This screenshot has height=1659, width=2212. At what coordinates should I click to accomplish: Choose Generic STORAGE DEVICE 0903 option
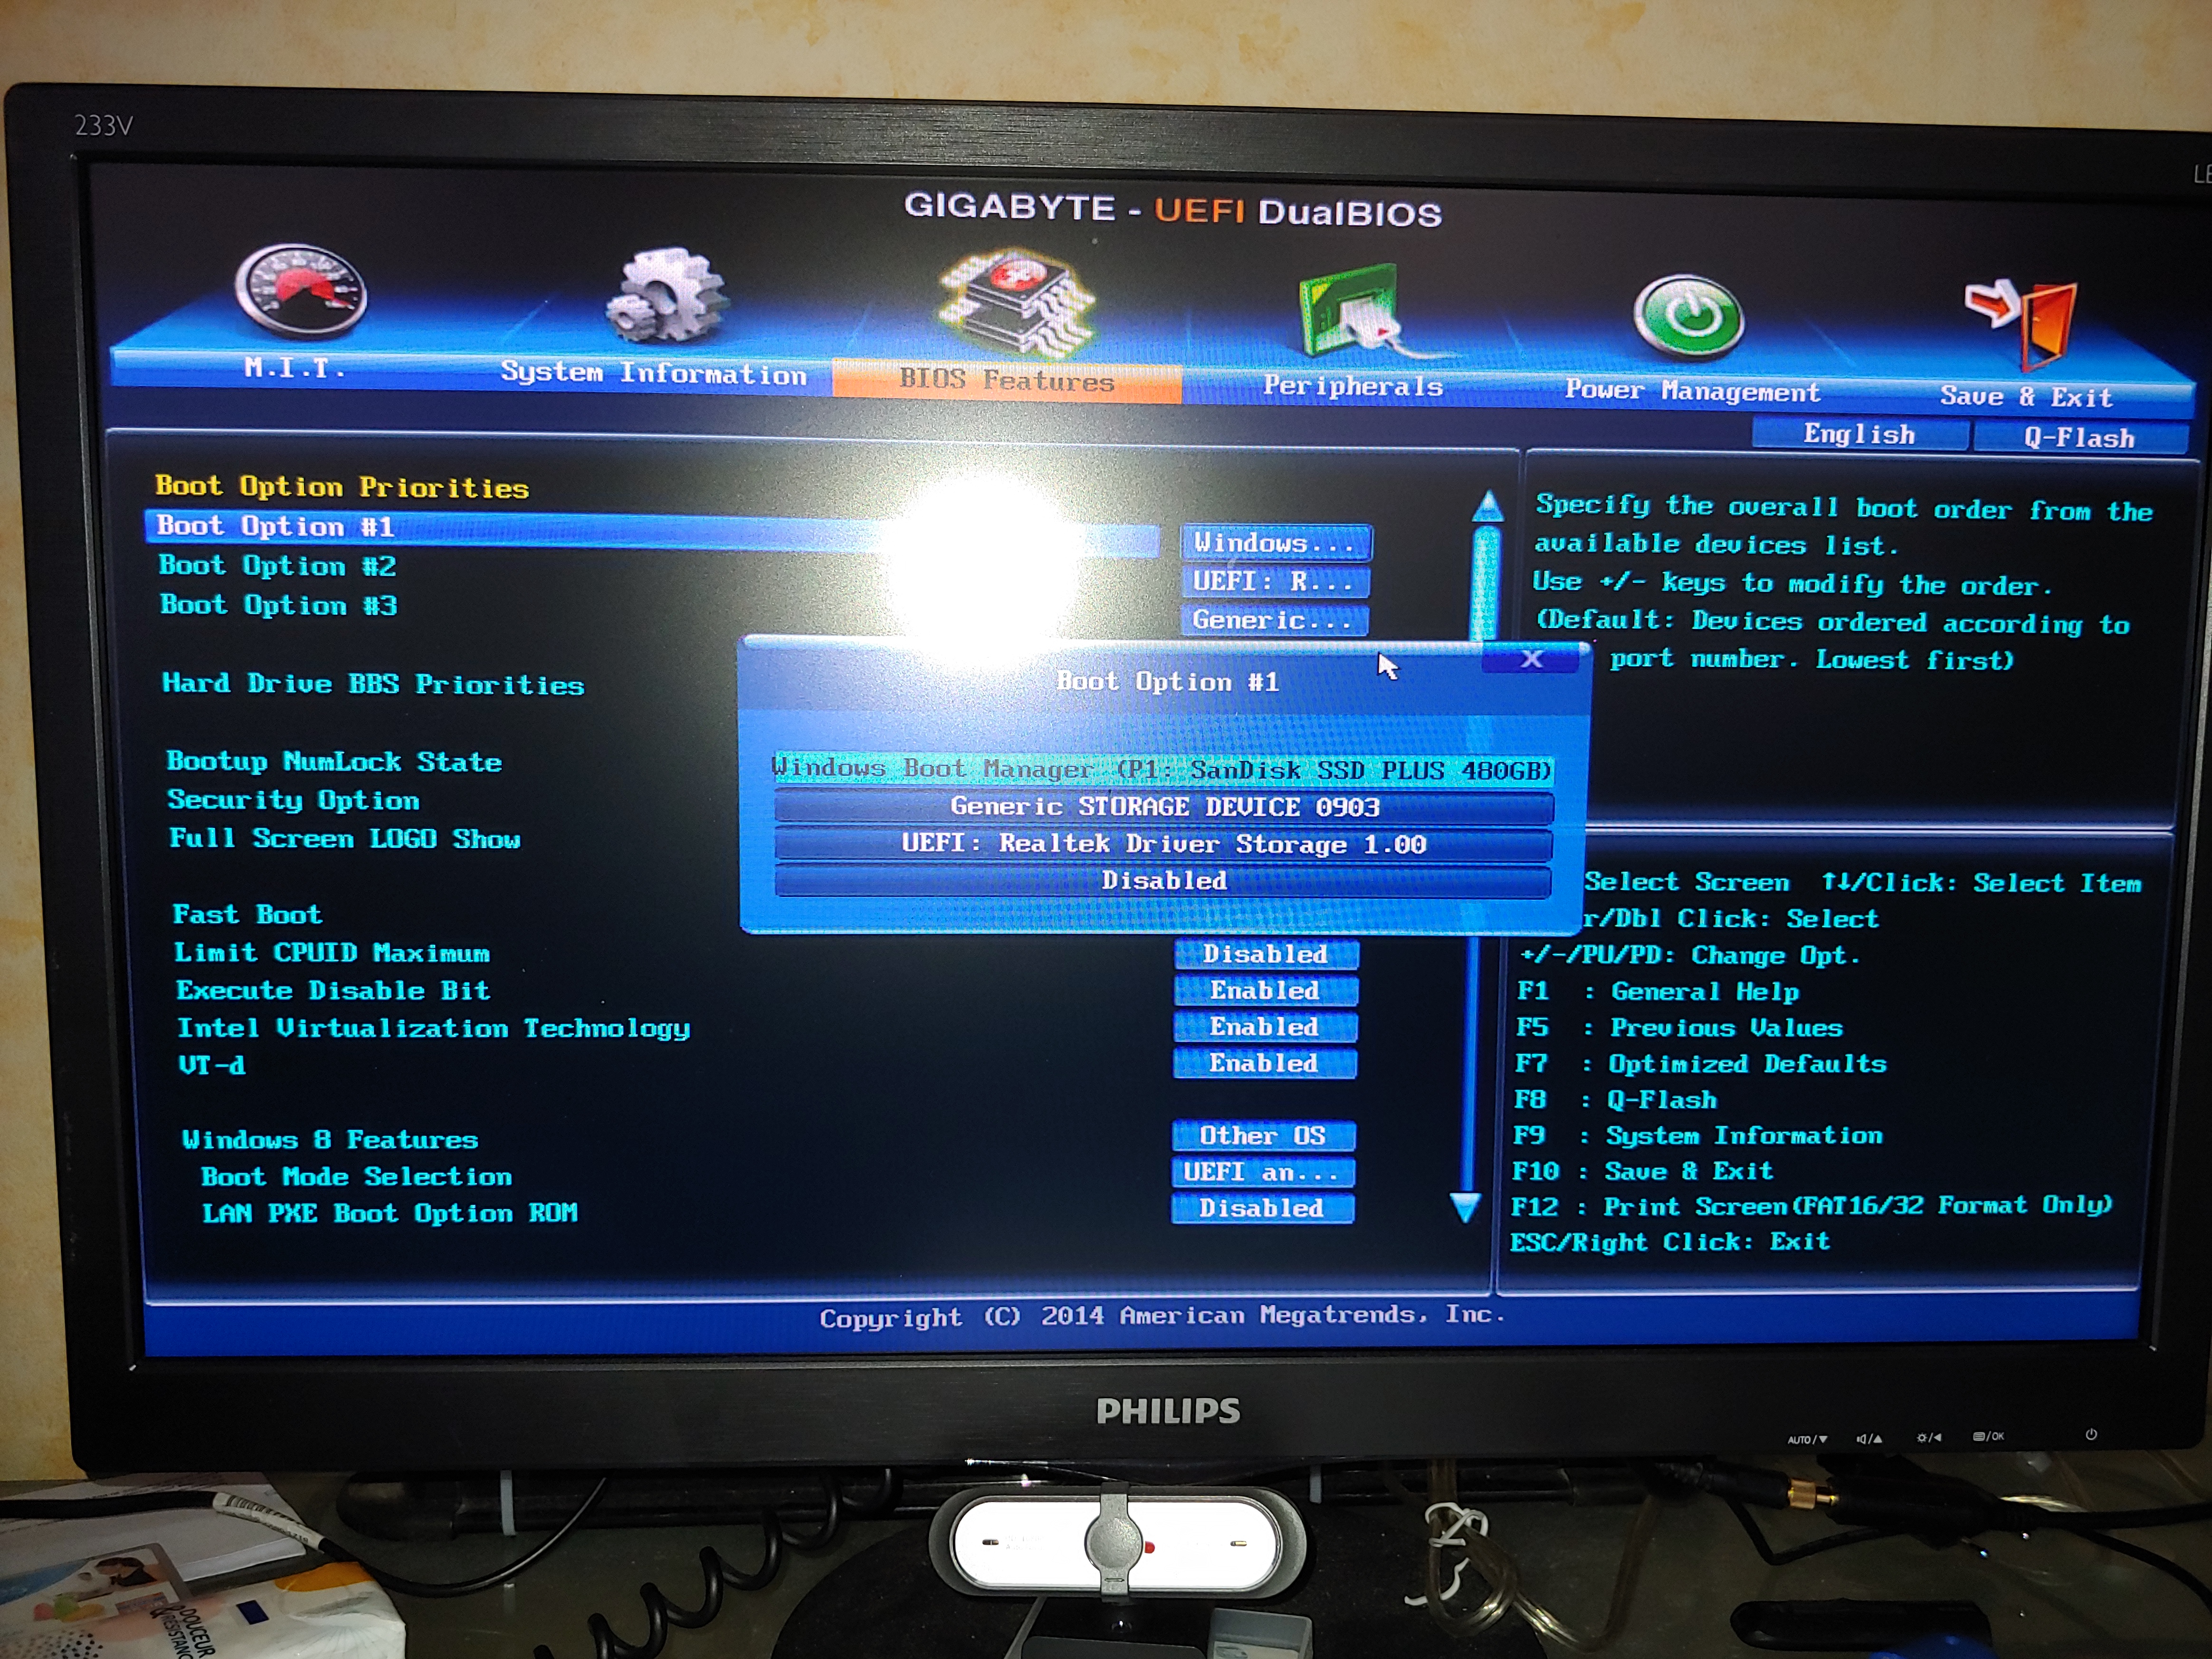1164,807
